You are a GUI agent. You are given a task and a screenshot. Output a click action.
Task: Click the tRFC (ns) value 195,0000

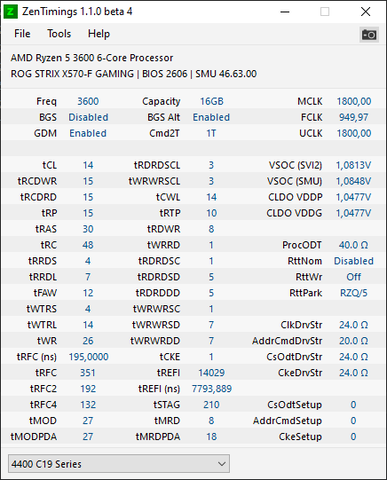click(88, 357)
